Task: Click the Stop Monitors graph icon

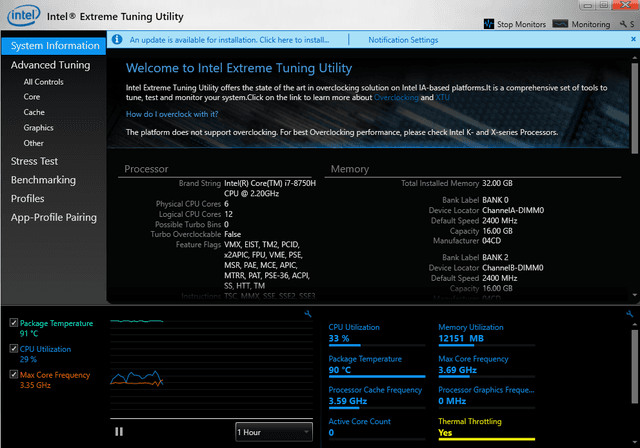Action: point(489,24)
